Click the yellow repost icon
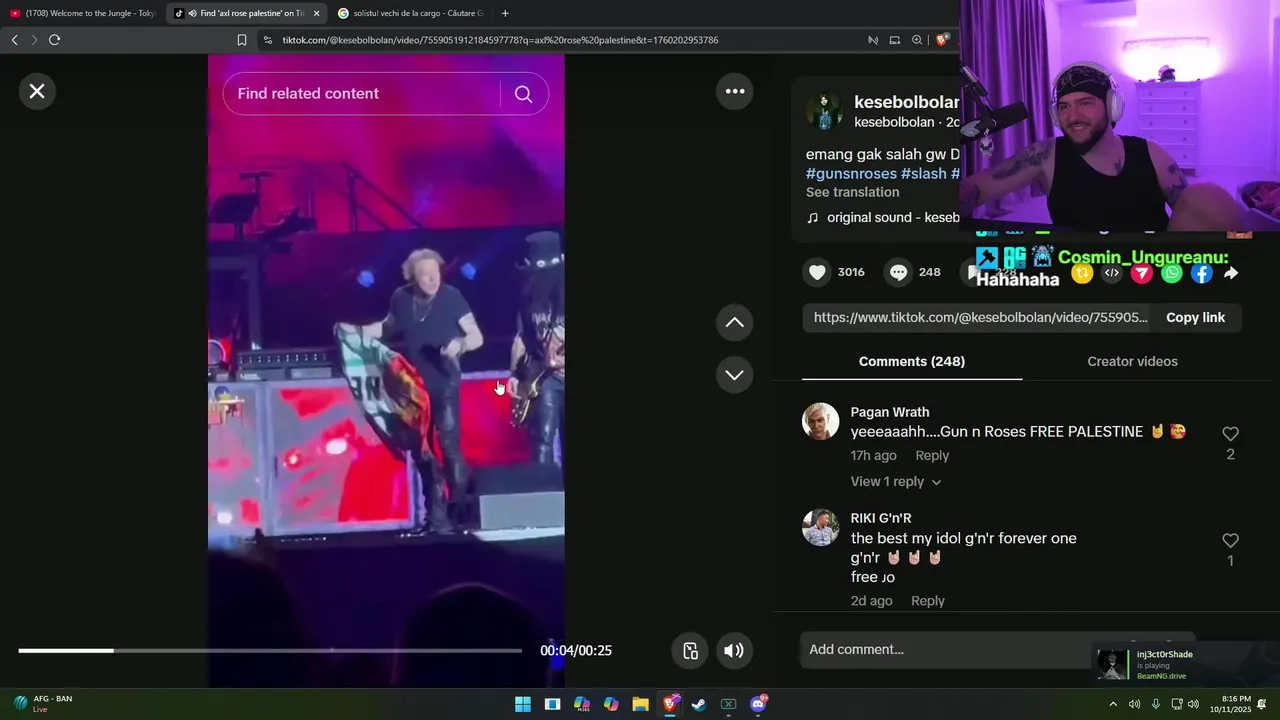Screen dimensions: 1280x720 coord(1082,273)
